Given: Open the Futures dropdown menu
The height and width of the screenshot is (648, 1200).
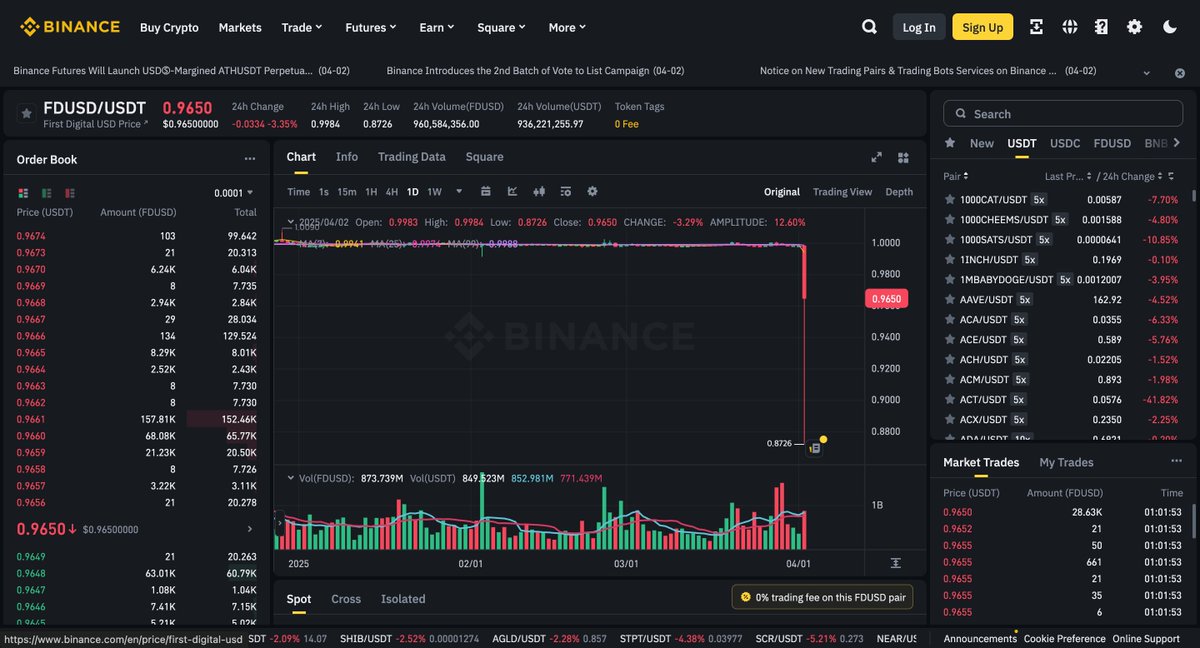Looking at the screenshot, I should pyautogui.click(x=371, y=27).
